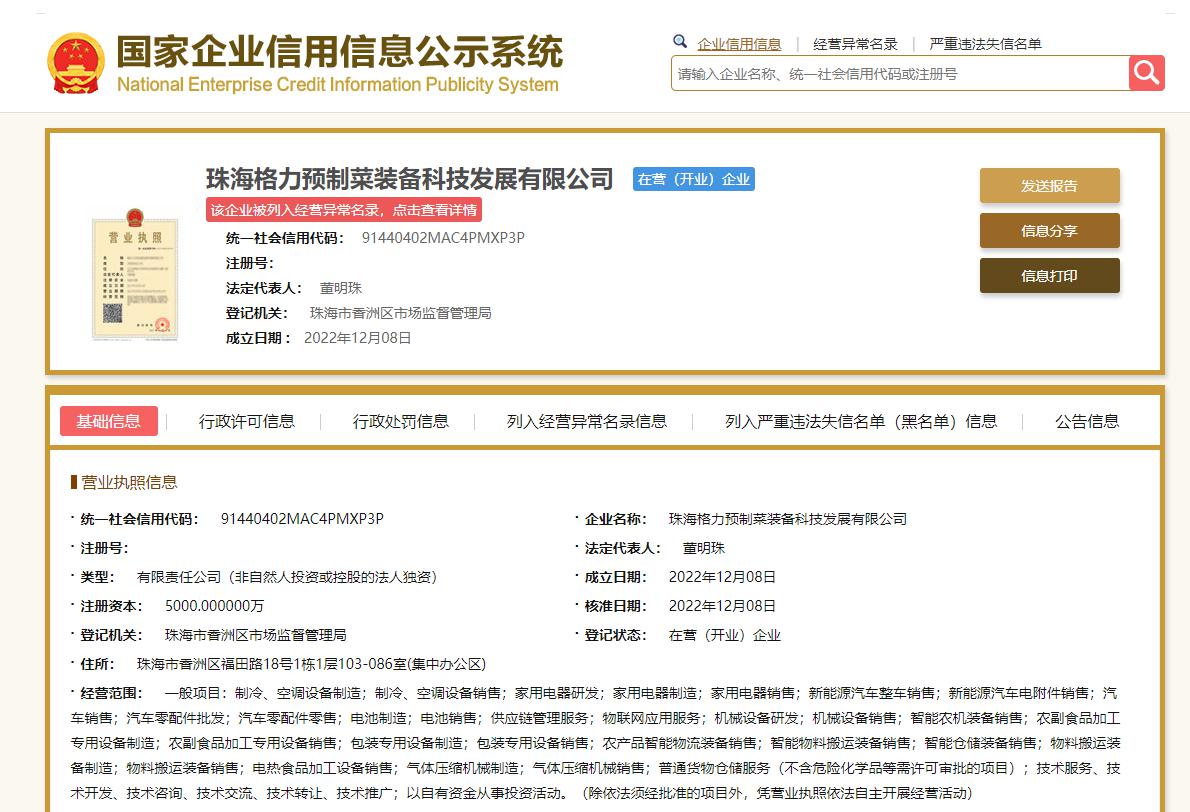Switch to the 行政许可信息 tab

[247, 421]
